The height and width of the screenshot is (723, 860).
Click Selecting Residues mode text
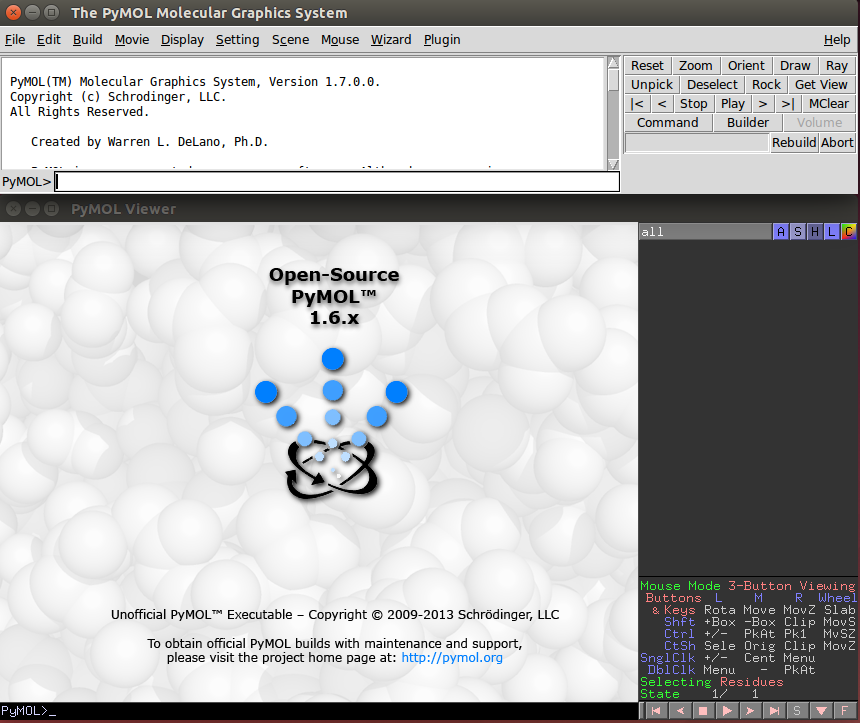712,682
